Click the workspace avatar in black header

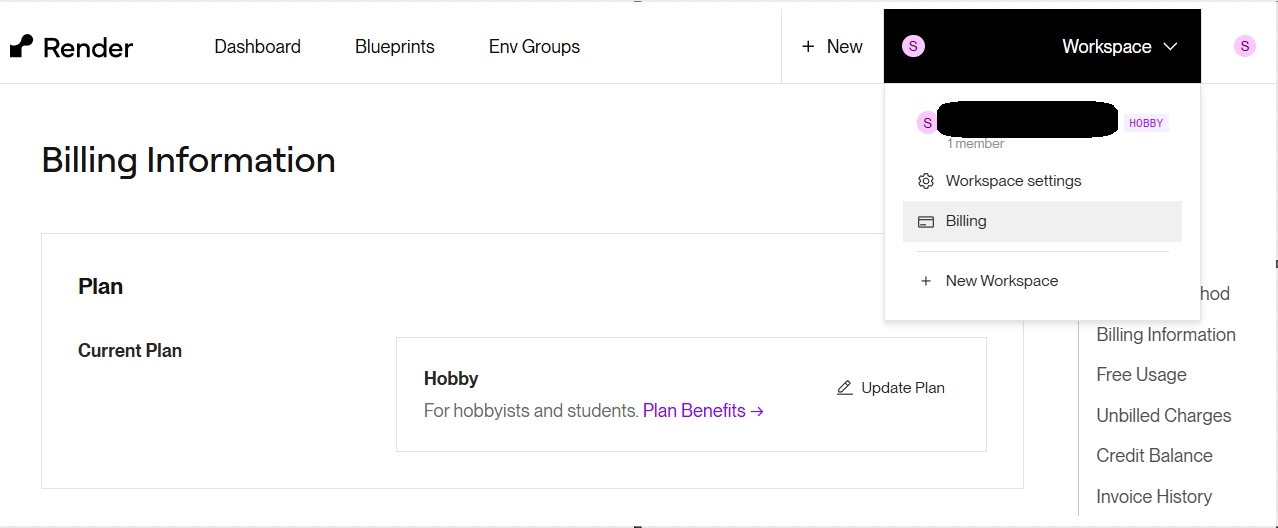pos(912,46)
